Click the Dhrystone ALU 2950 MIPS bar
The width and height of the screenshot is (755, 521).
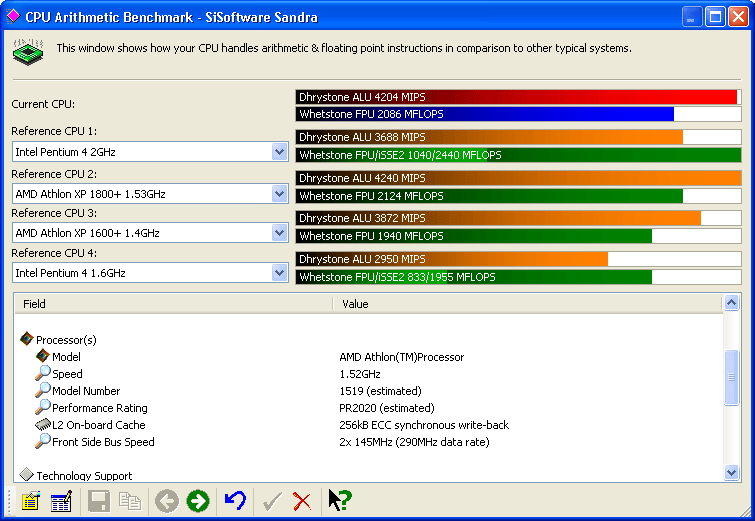[x=518, y=259]
